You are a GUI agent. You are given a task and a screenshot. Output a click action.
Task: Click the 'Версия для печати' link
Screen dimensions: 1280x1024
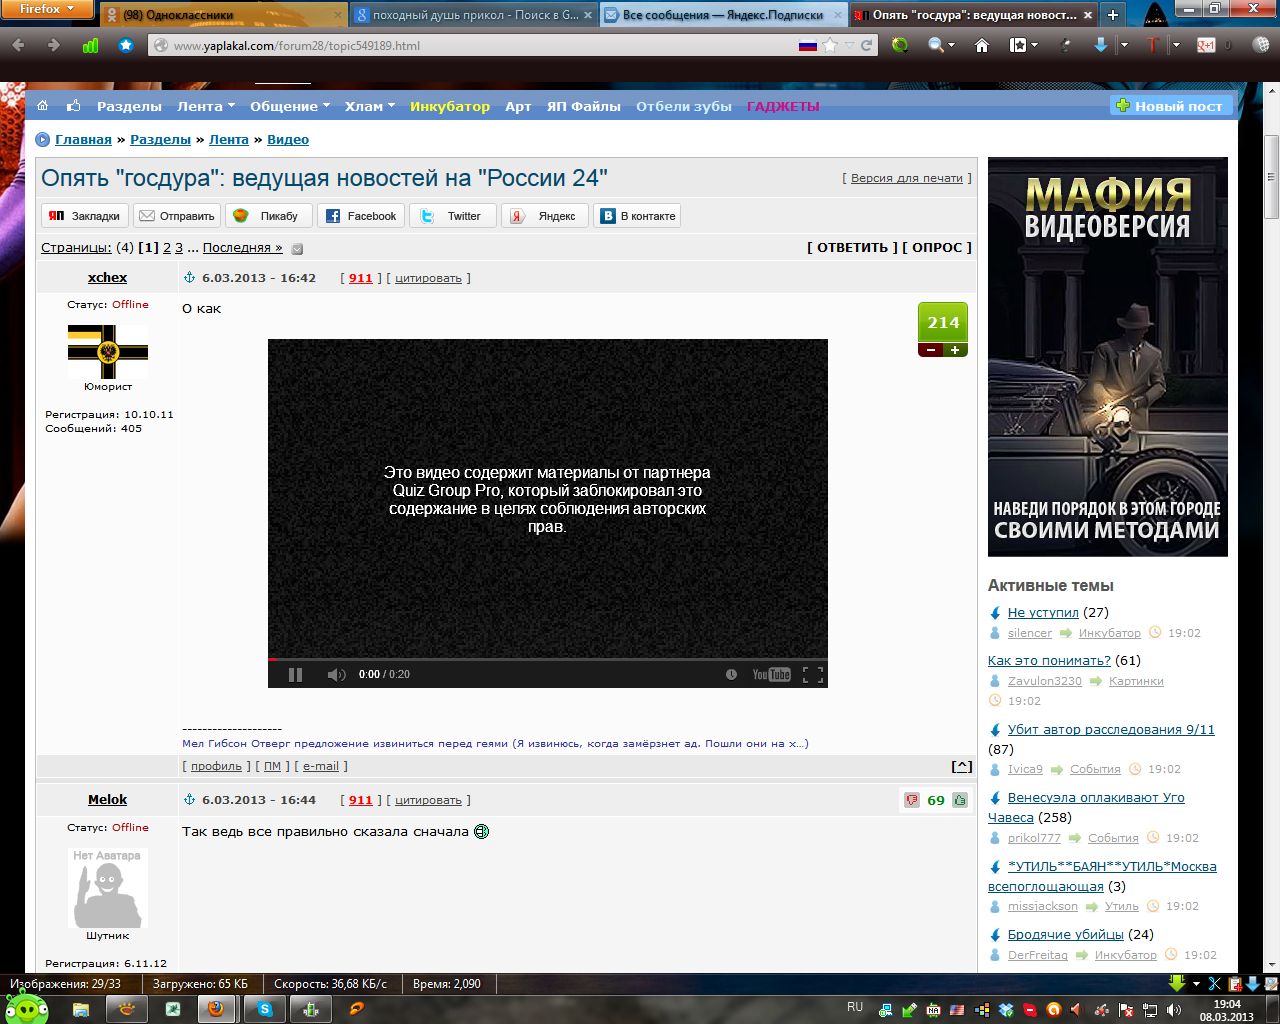(x=906, y=178)
